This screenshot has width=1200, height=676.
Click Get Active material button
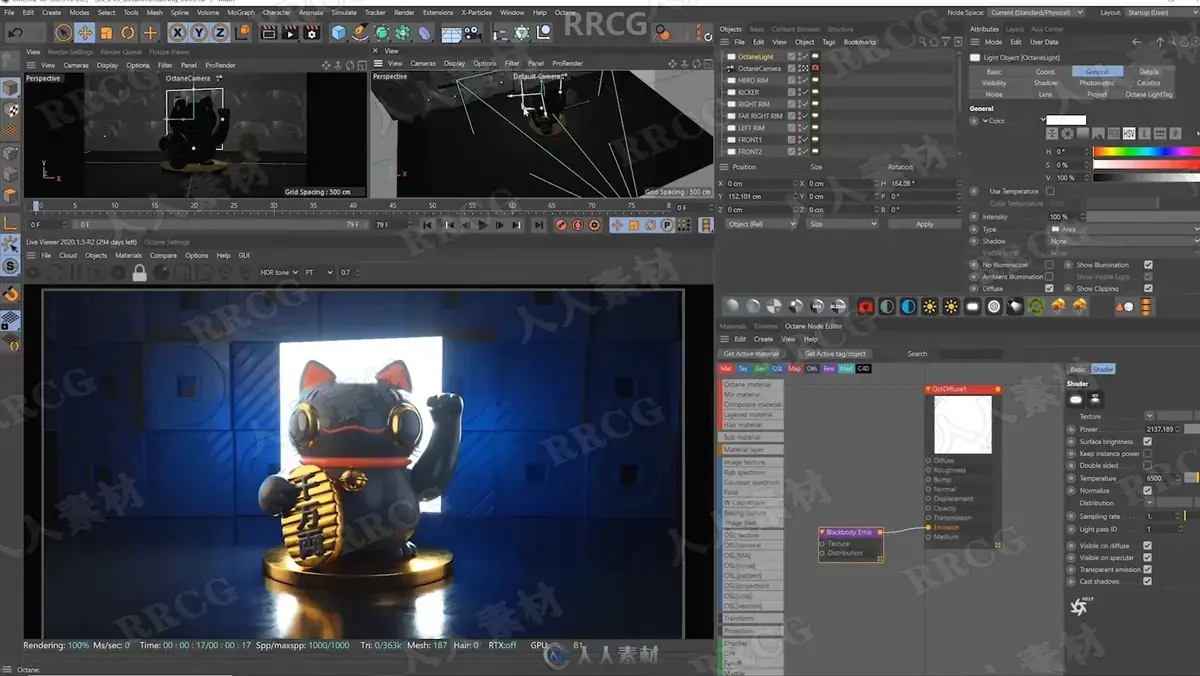751,353
